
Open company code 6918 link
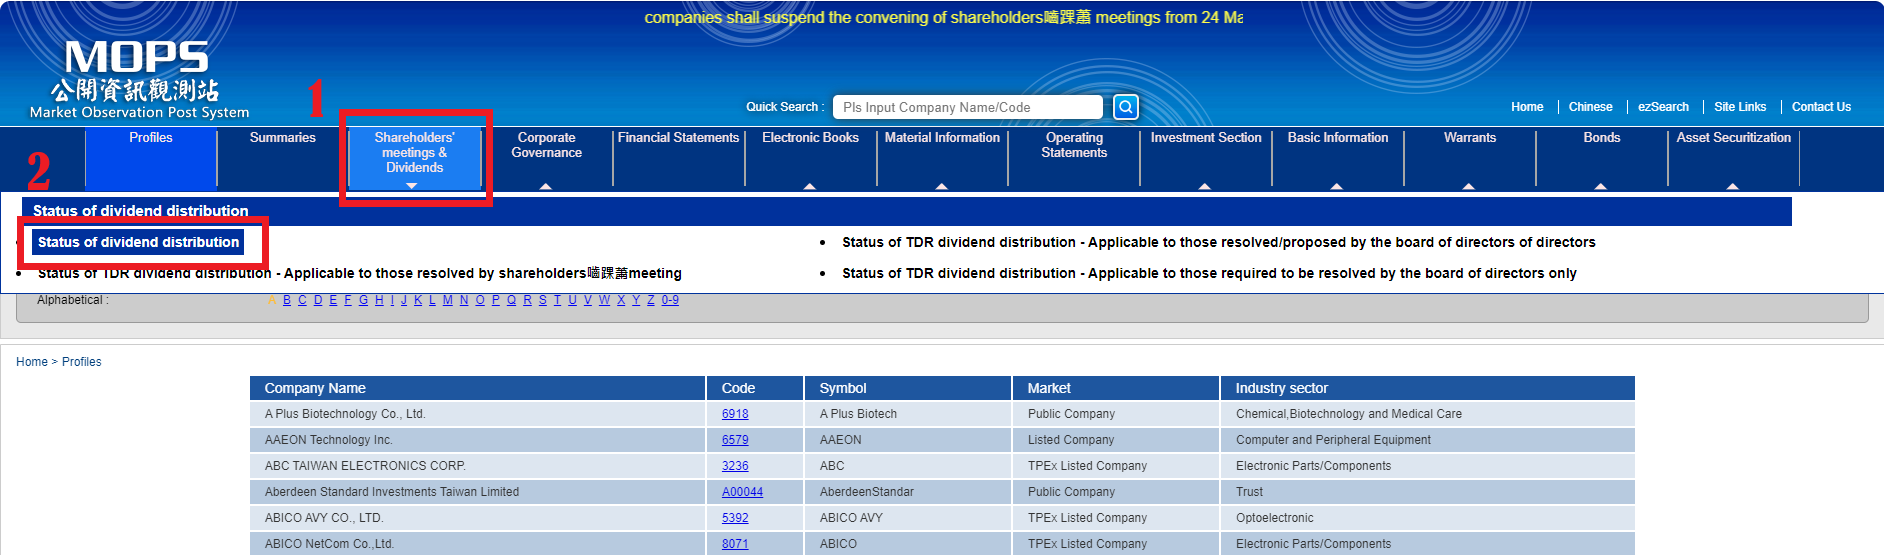pos(735,414)
